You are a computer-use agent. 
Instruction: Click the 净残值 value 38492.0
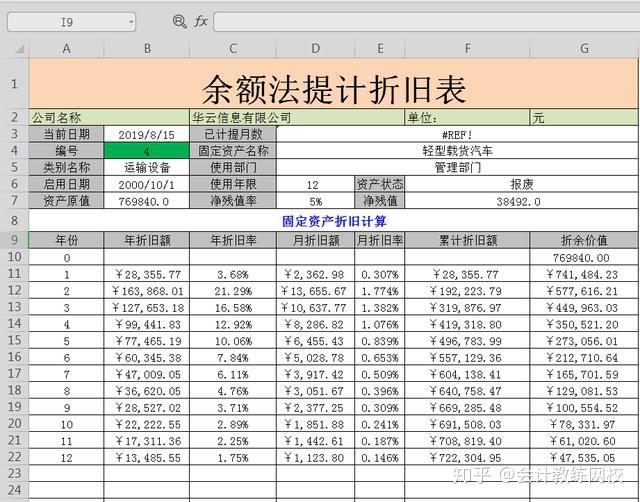click(x=522, y=201)
